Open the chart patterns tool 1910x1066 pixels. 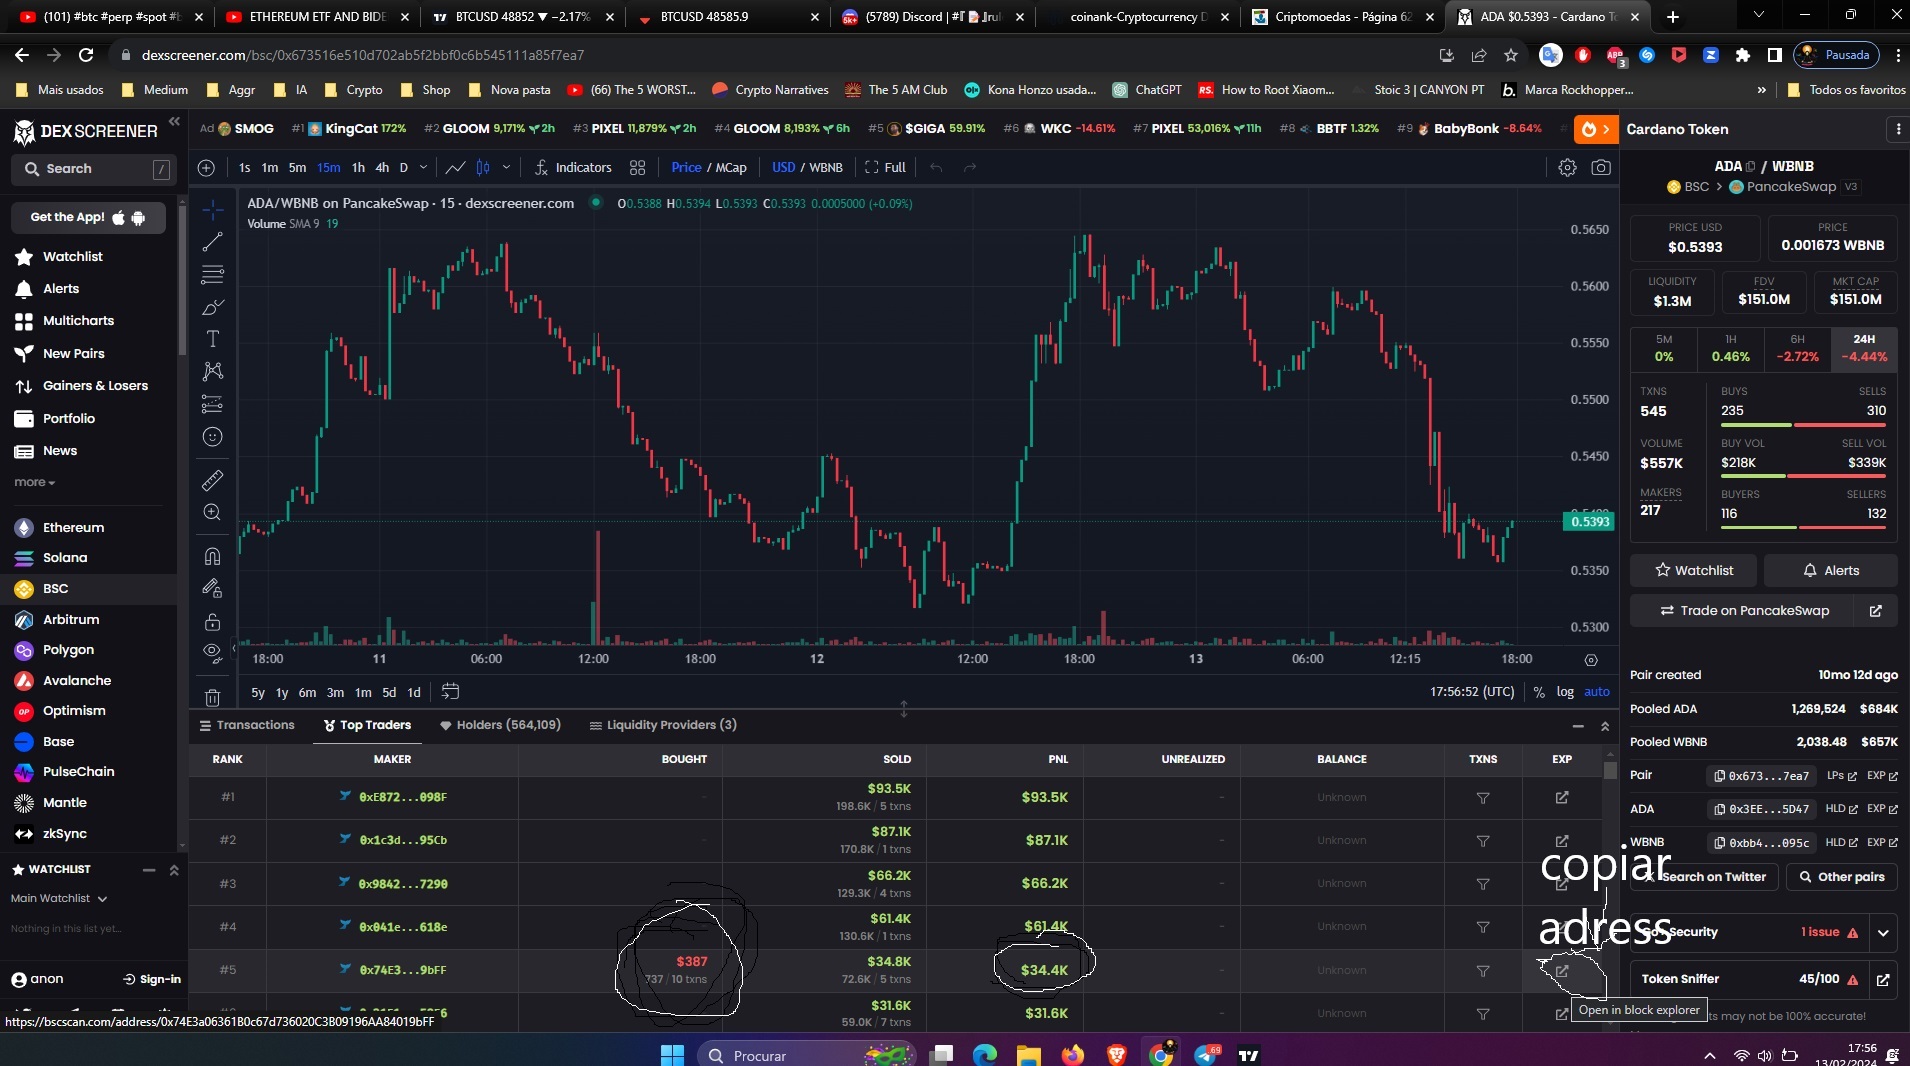pos(213,371)
